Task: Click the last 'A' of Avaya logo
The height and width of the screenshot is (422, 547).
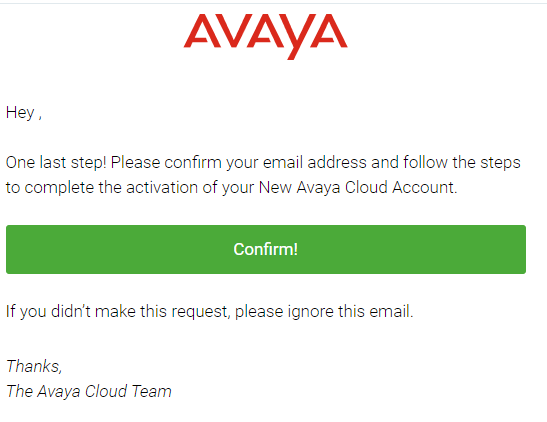Action: 329,30
